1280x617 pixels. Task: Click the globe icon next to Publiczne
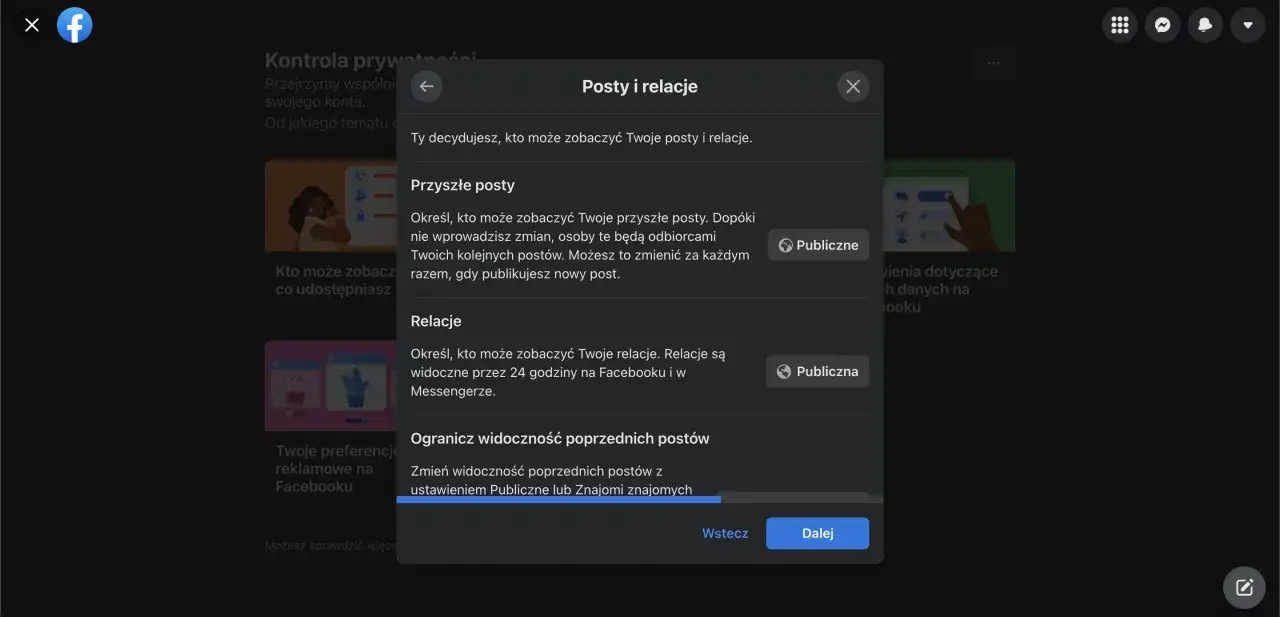[x=784, y=244]
